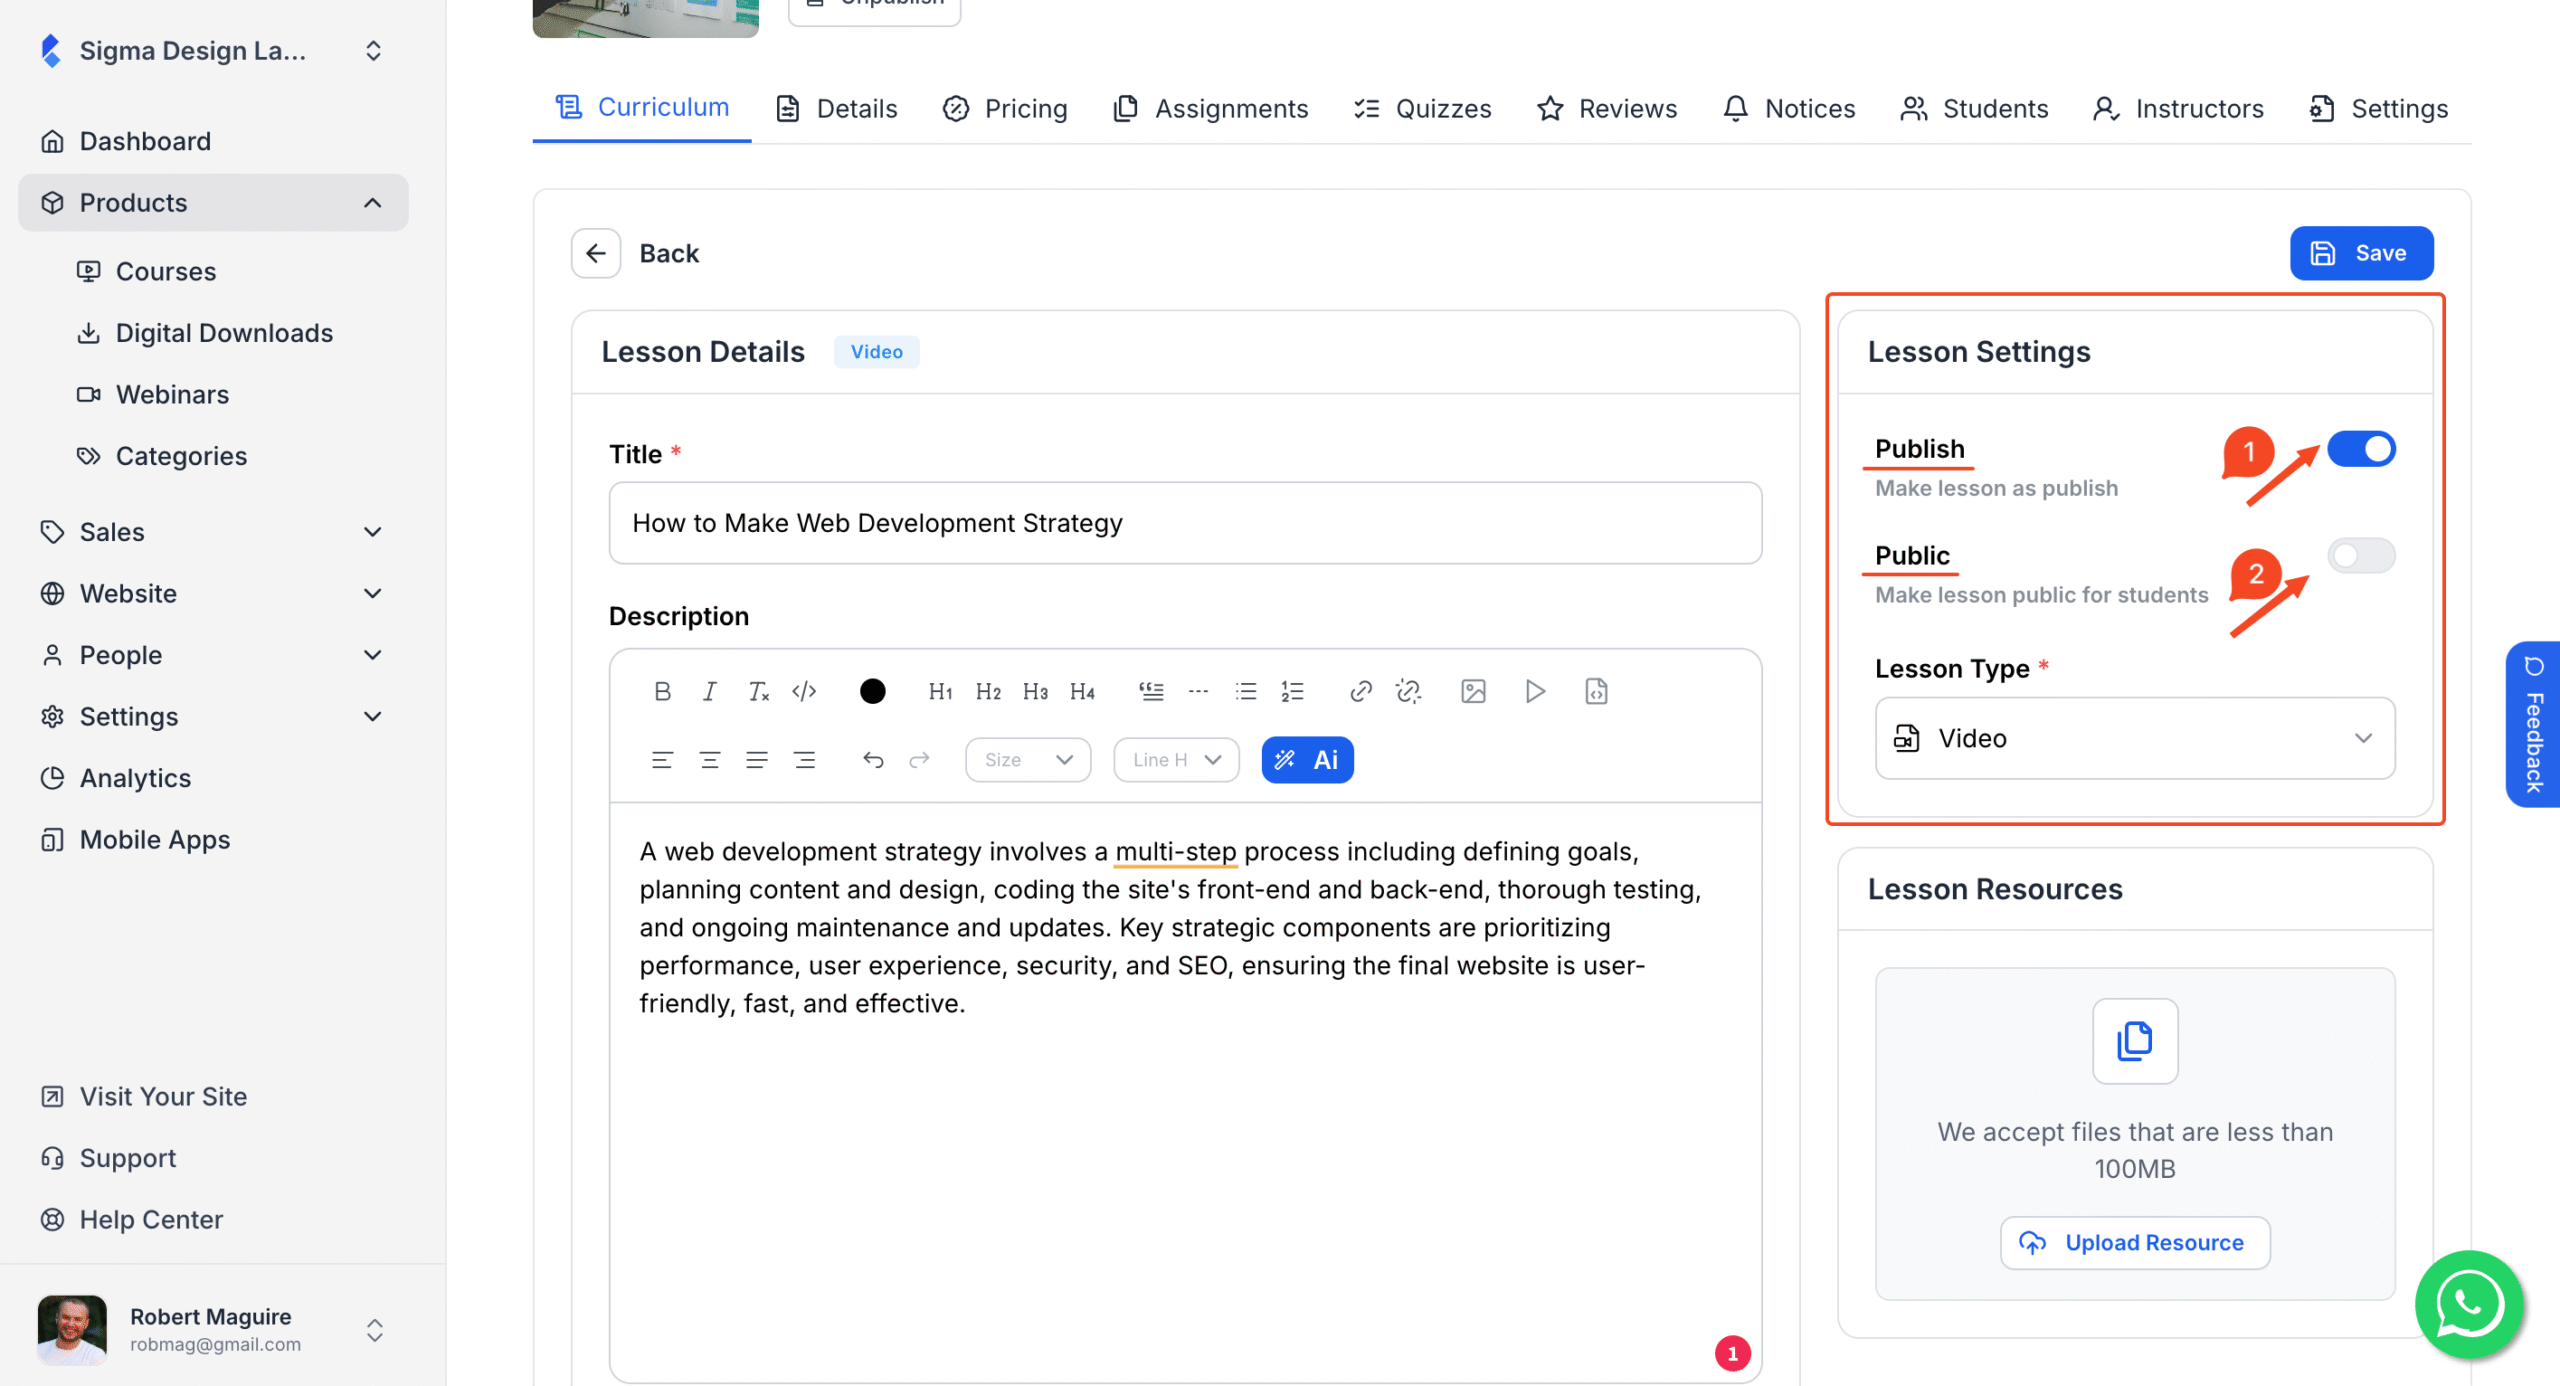Select the numbered list icon
Viewport: 2560px width, 1386px height.
pyautogui.click(x=1292, y=691)
